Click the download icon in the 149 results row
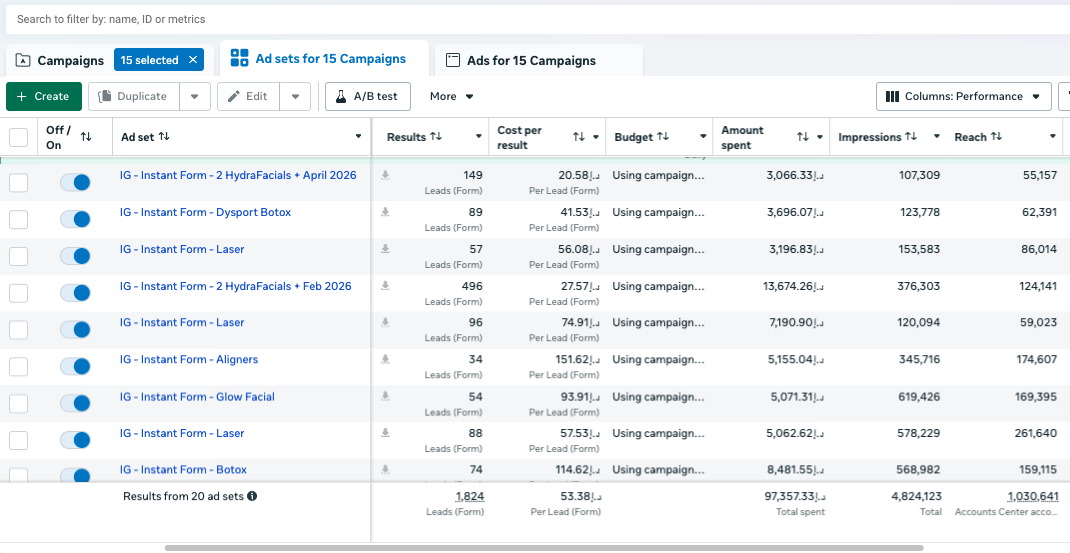Screen dimensions: 1070x553 [x=386, y=175]
